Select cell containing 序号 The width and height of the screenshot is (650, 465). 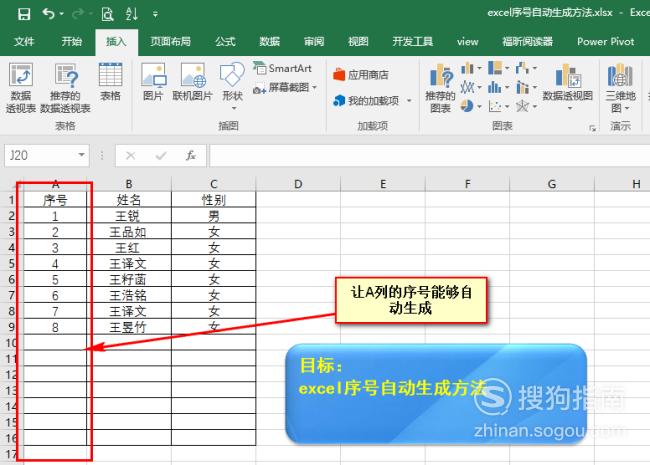55,200
